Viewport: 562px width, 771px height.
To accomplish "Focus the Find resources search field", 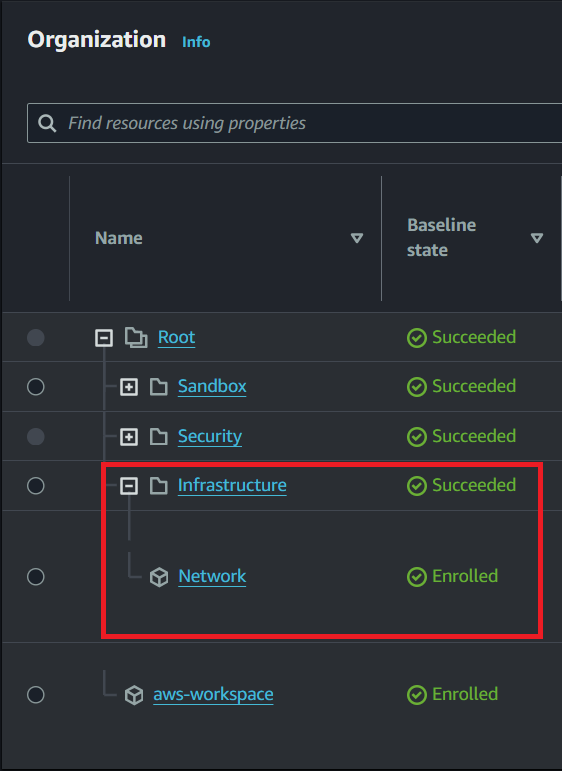I will click(295, 123).
